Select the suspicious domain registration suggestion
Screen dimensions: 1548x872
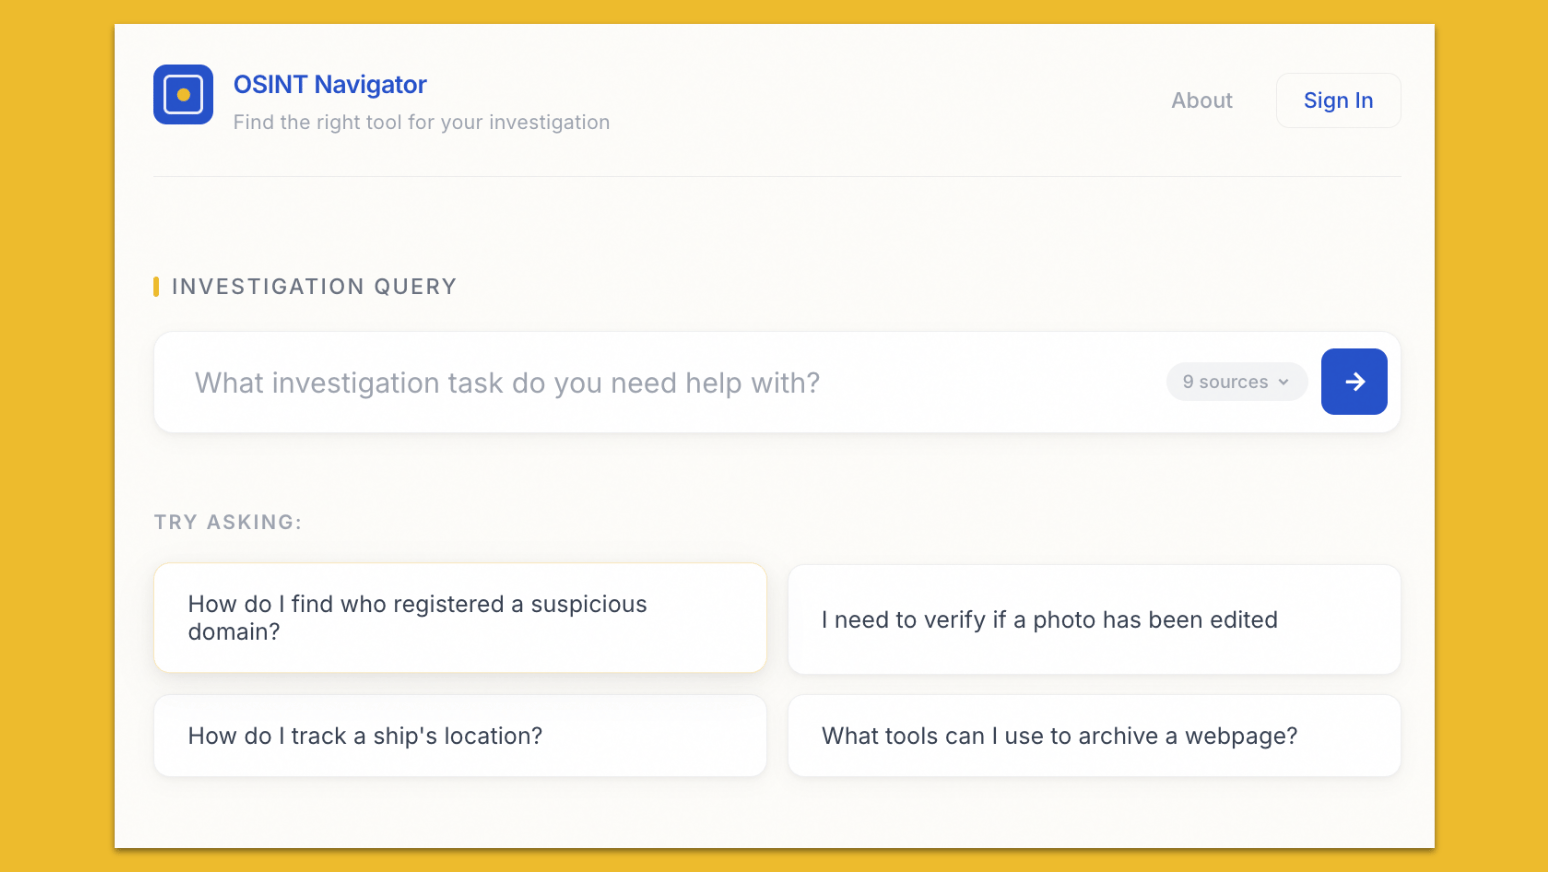(x=459, y=618)
